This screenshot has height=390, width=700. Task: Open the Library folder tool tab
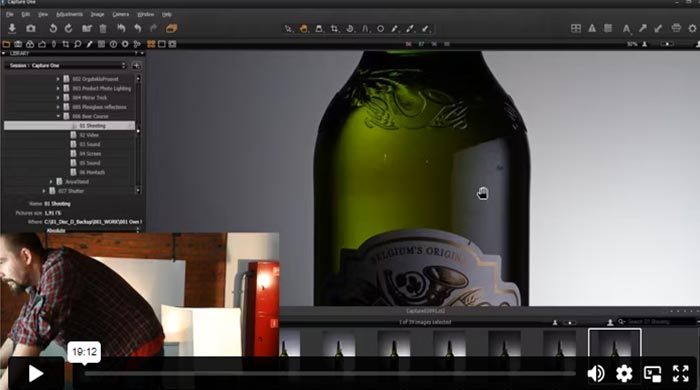click(6, 44)
